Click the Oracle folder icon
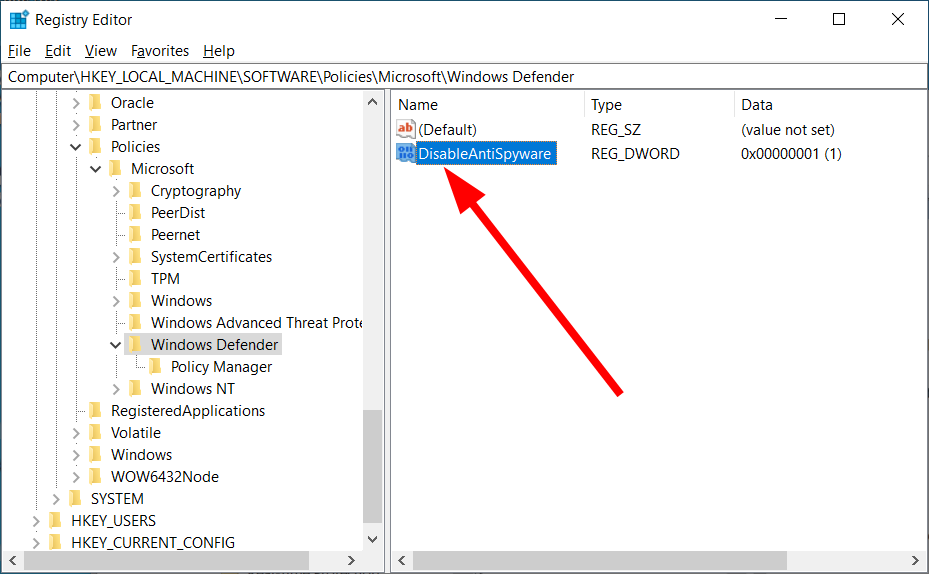 95,102
